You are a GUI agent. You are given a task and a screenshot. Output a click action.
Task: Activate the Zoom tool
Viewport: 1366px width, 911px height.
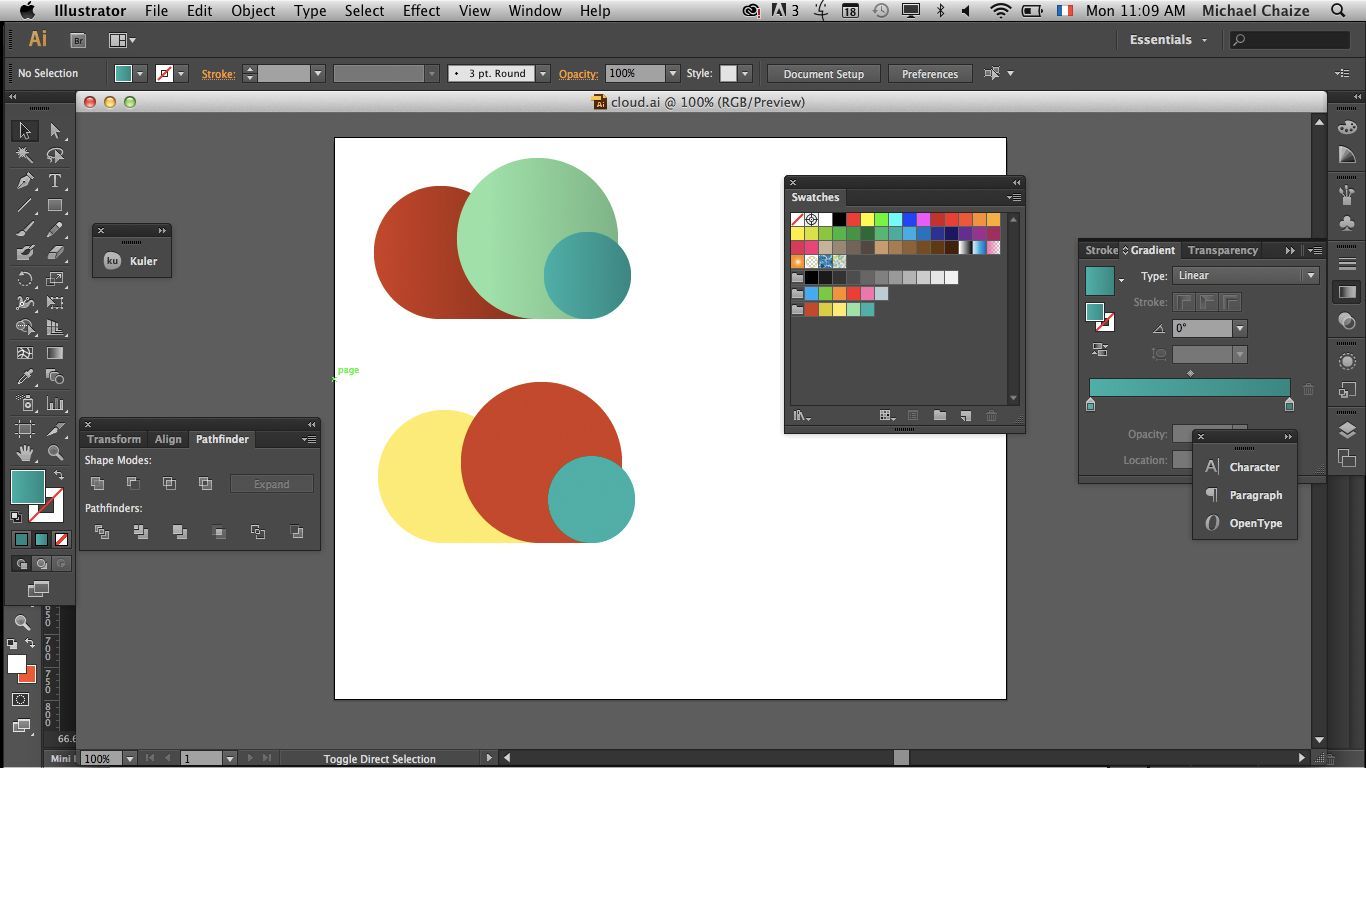[55, 450]
